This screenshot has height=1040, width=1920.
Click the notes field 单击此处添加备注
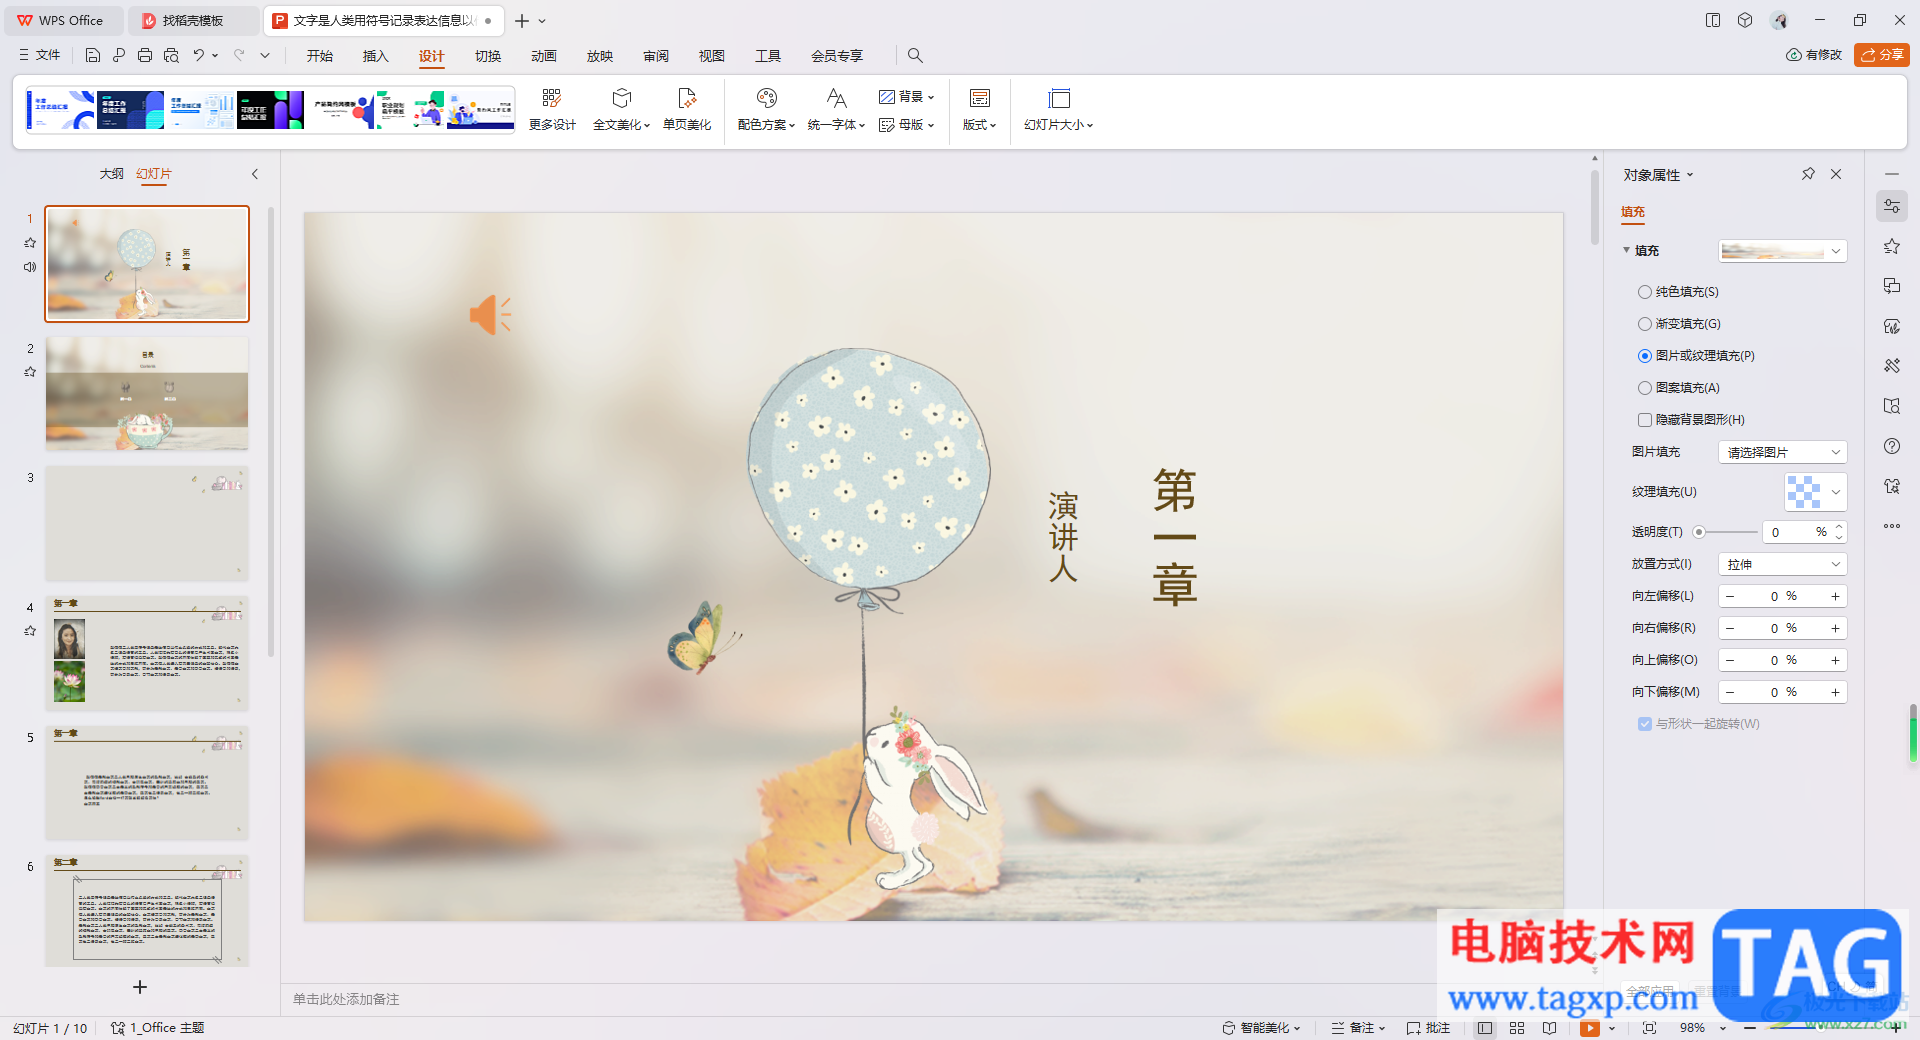point(346,999)
